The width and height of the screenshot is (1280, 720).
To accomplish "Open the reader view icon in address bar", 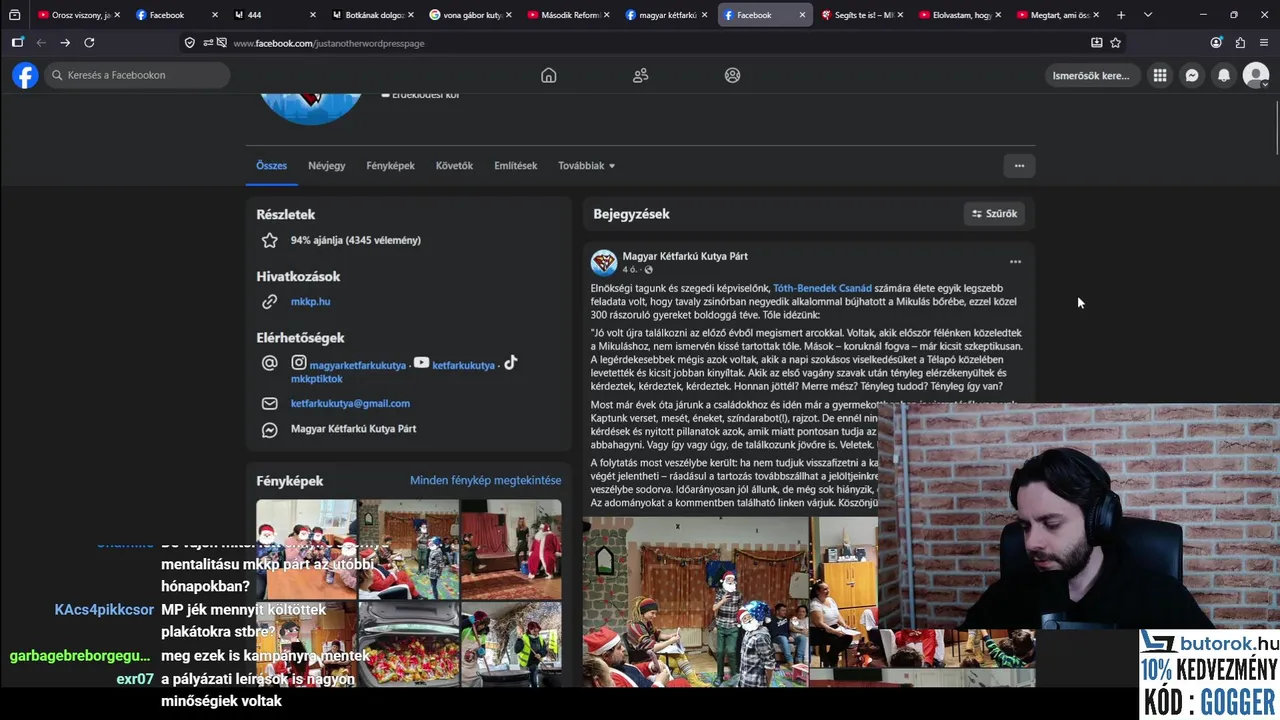I will point(1097,43).
